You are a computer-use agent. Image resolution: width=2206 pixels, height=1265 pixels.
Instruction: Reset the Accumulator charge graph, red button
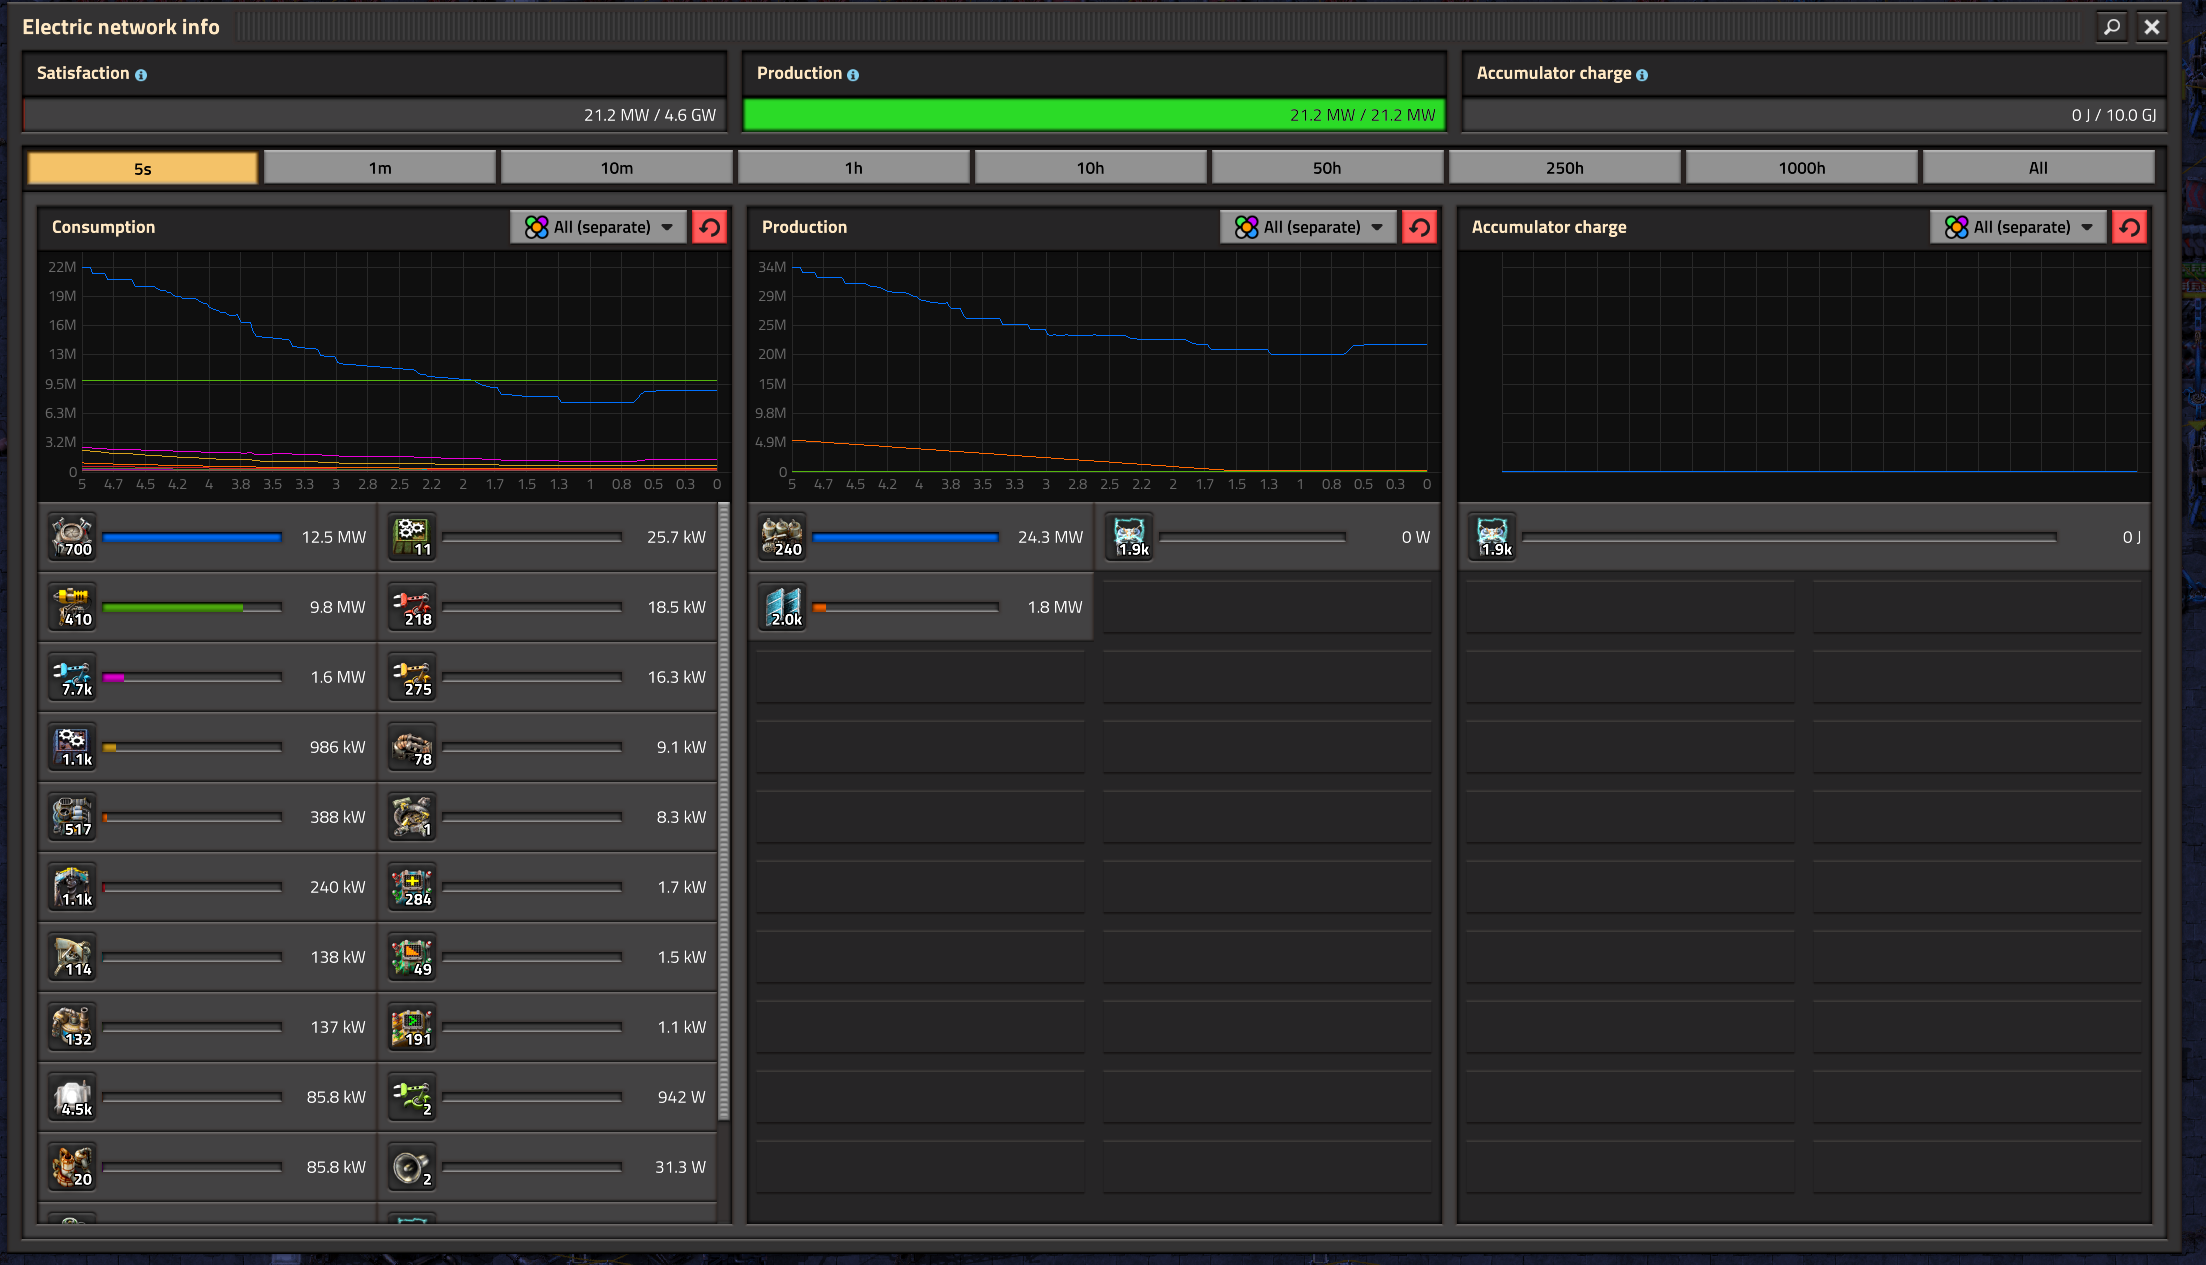(2130, 227)
